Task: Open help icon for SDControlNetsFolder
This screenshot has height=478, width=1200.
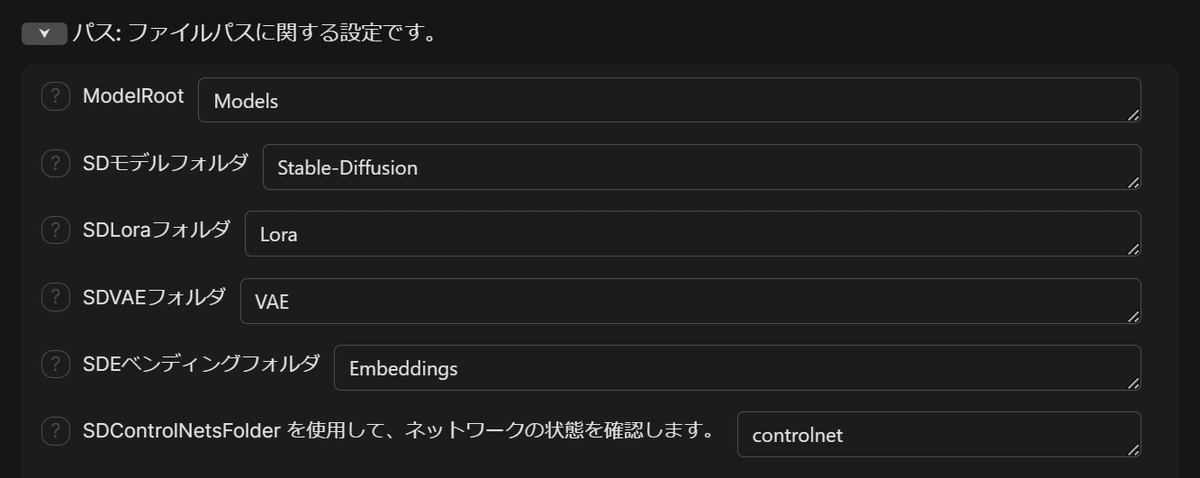Action: pyautogui.click(x=55, y=431)
